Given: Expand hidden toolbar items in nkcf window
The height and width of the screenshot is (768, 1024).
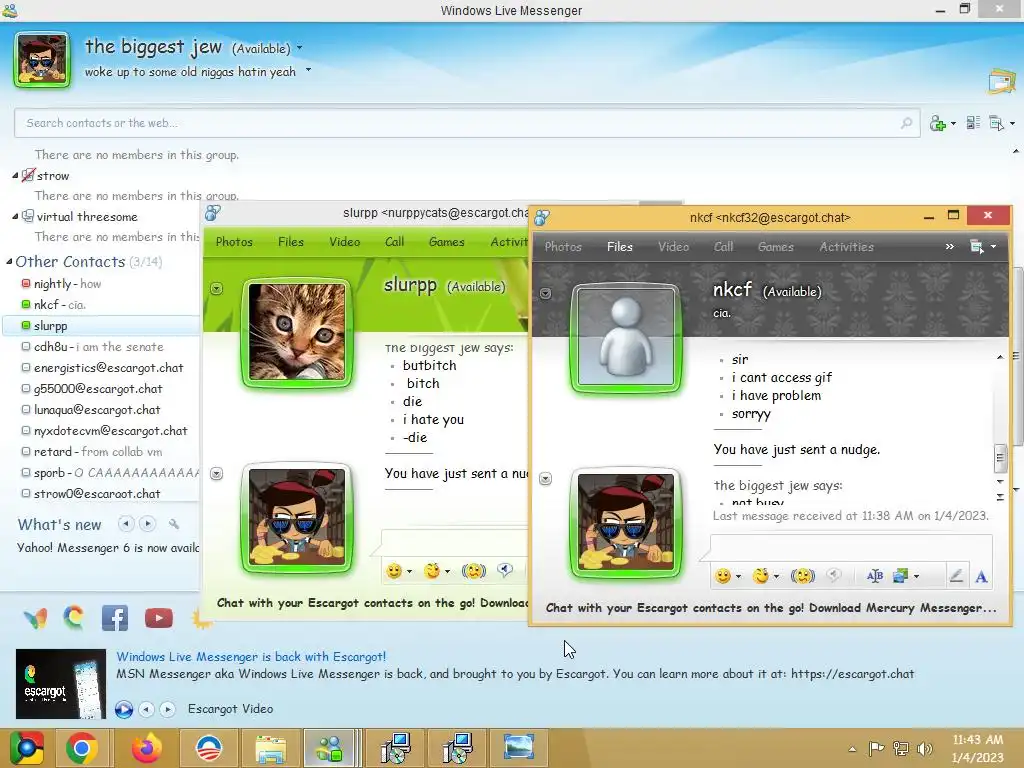Looking at the screenshot, I should tap(950, 246).
